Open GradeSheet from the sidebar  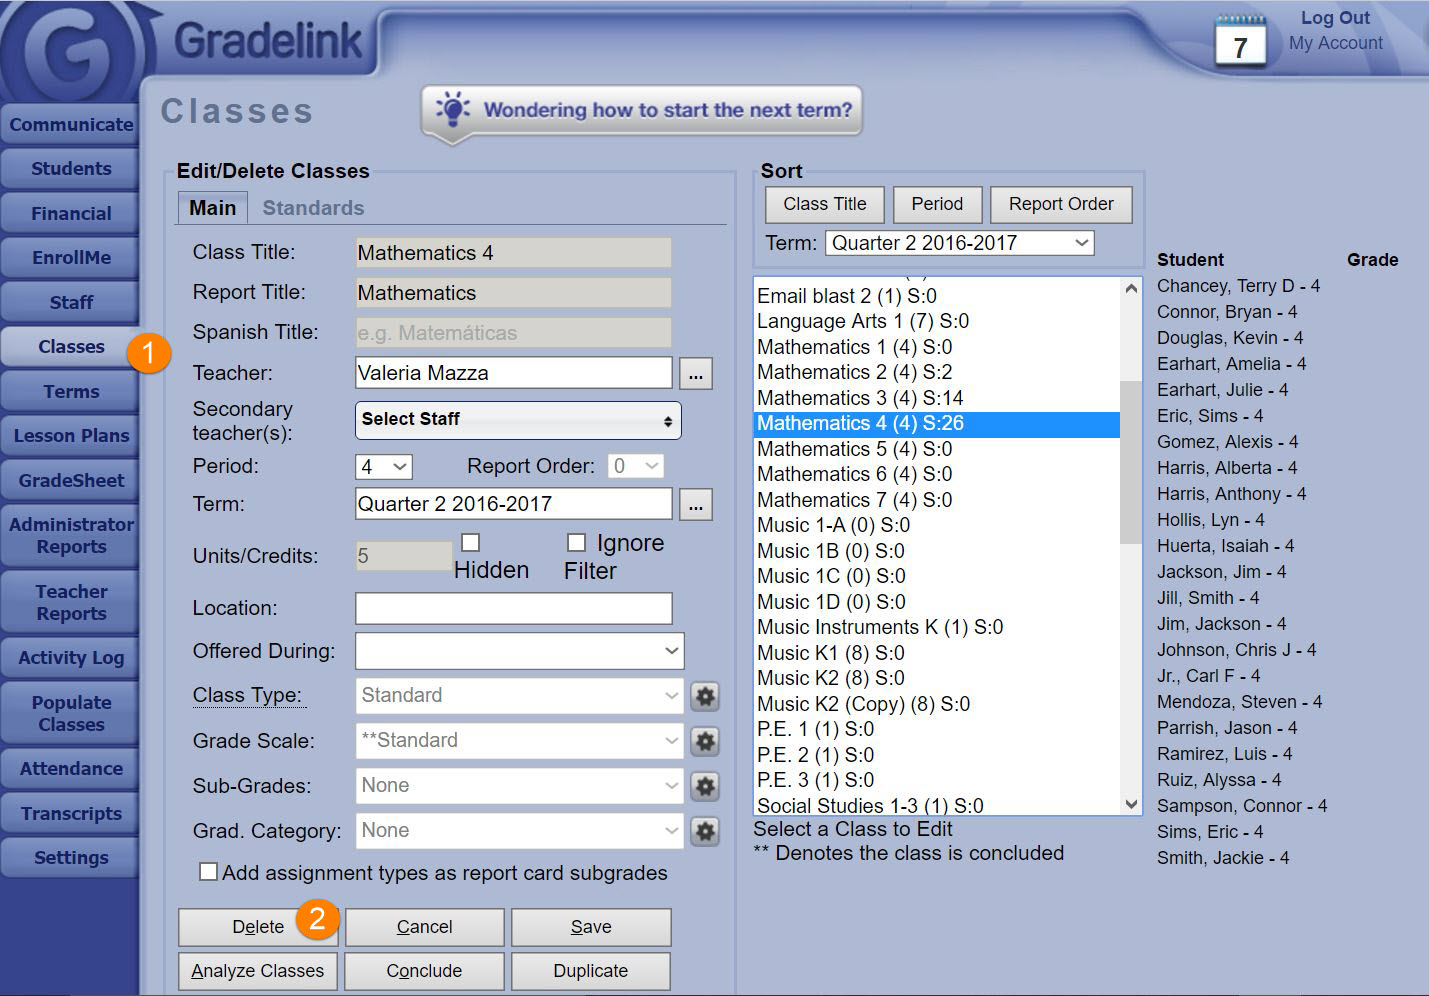[71, 481]
